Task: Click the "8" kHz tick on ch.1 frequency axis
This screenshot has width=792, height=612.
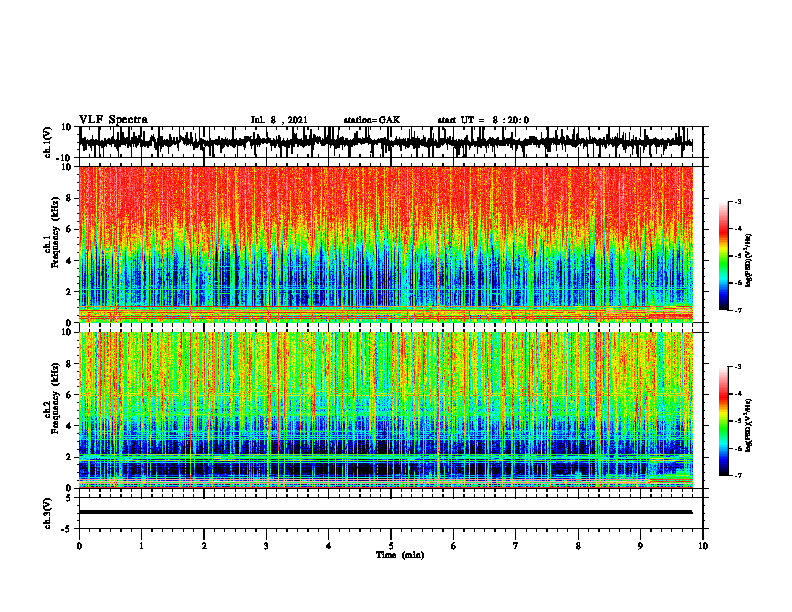Action: tap(69, 198)
